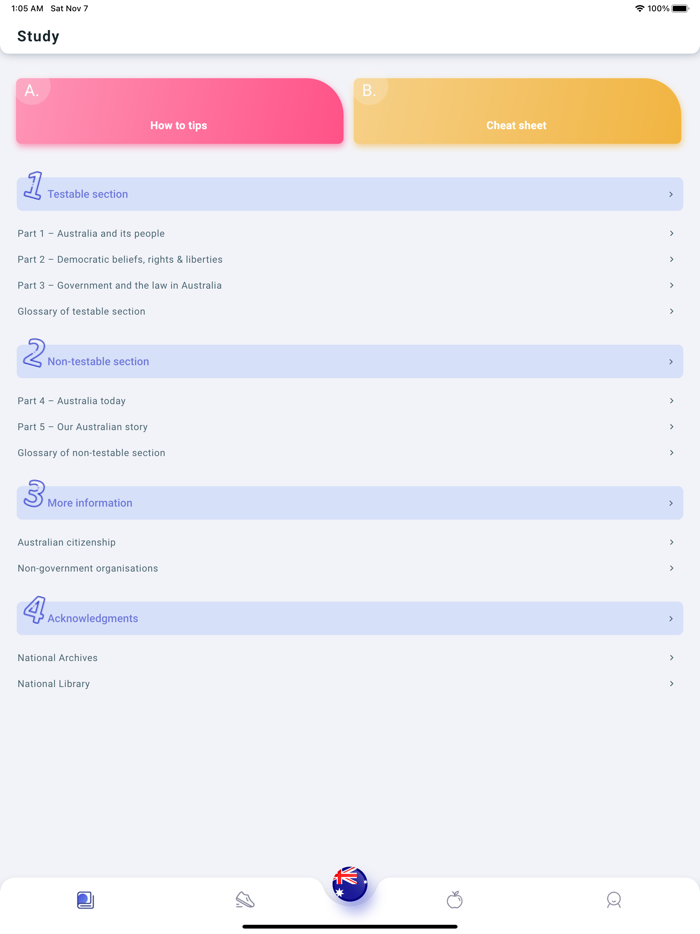Screen dimensions: 700x934
Task: Open the Study book tab icon
Action: 85,900
